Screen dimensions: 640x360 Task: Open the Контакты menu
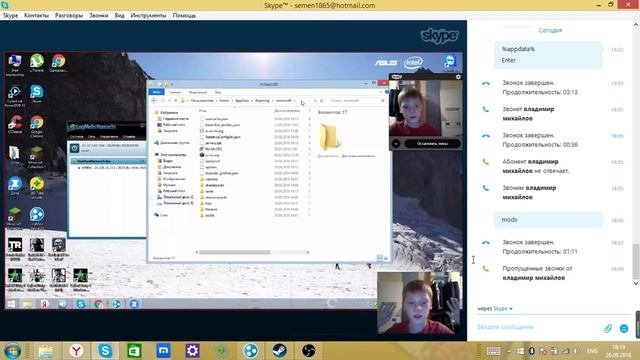tap(36, 16)
